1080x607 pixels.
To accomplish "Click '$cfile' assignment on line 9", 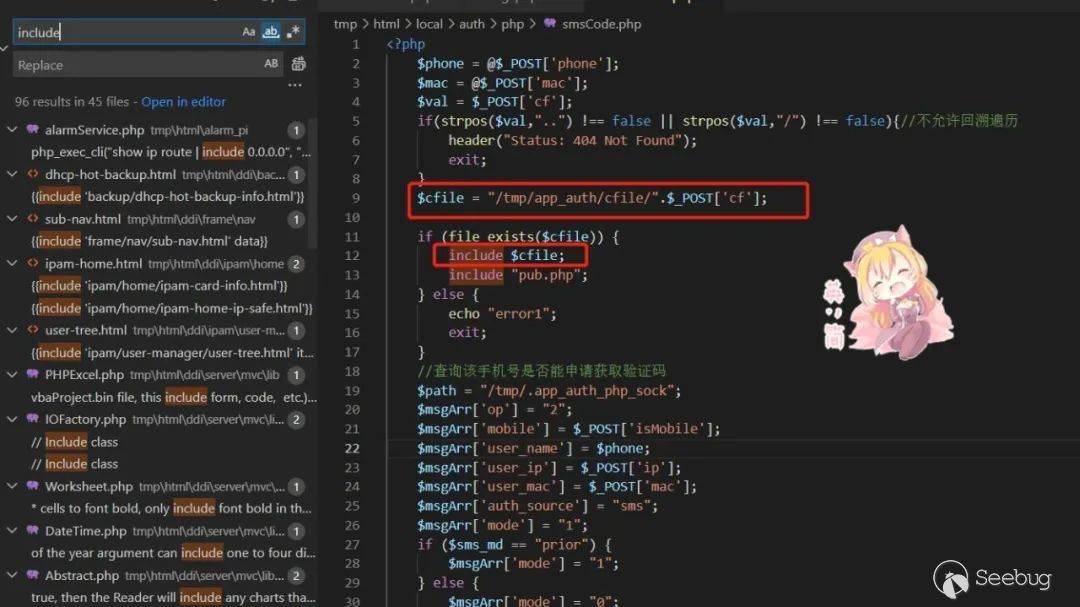I will (592, 198).
